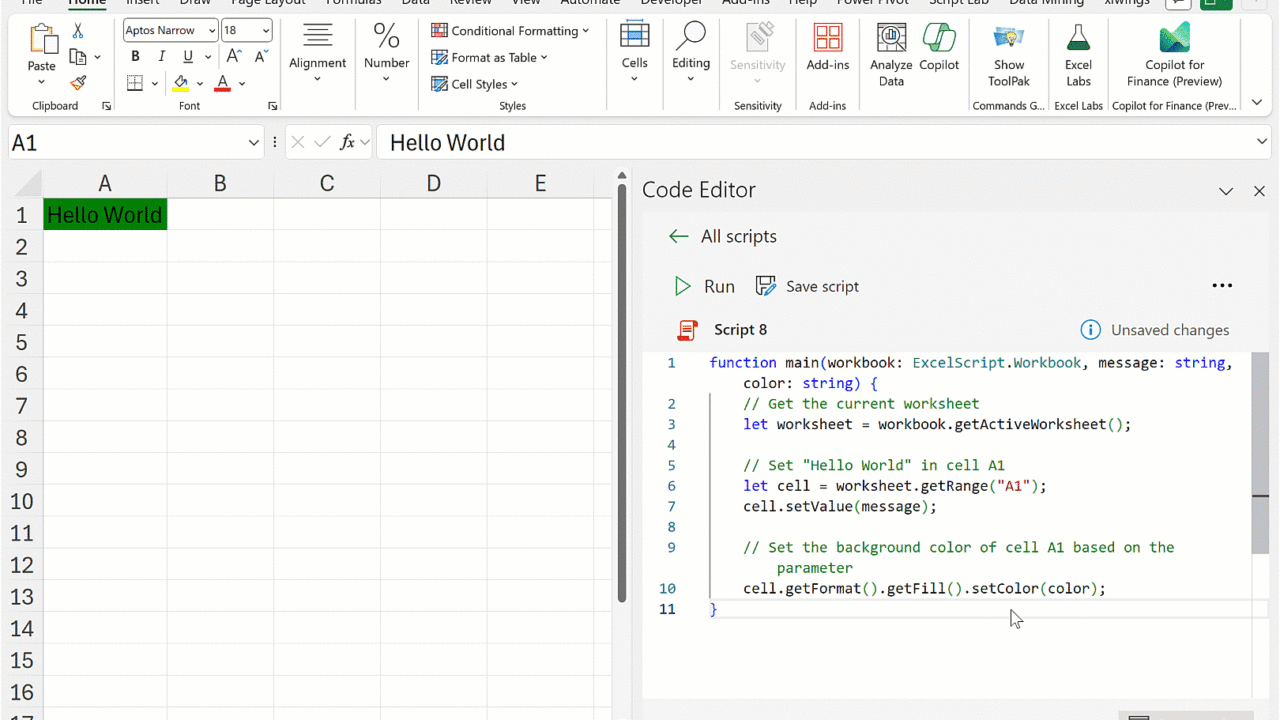
Task: Open Copilot for Finance (Preview)
Action: [1174, 56]
